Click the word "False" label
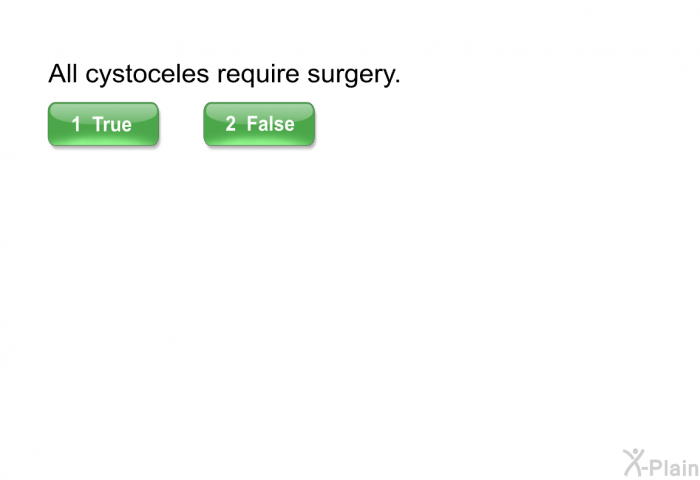 click(271, 124)
